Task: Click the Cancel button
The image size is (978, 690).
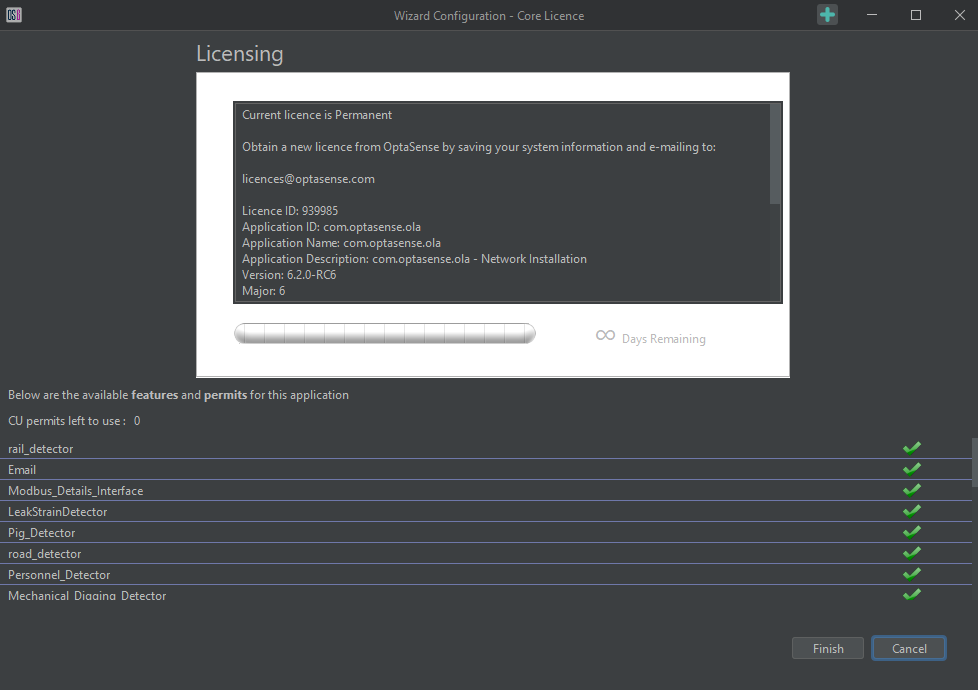Action: pos(908,647)
